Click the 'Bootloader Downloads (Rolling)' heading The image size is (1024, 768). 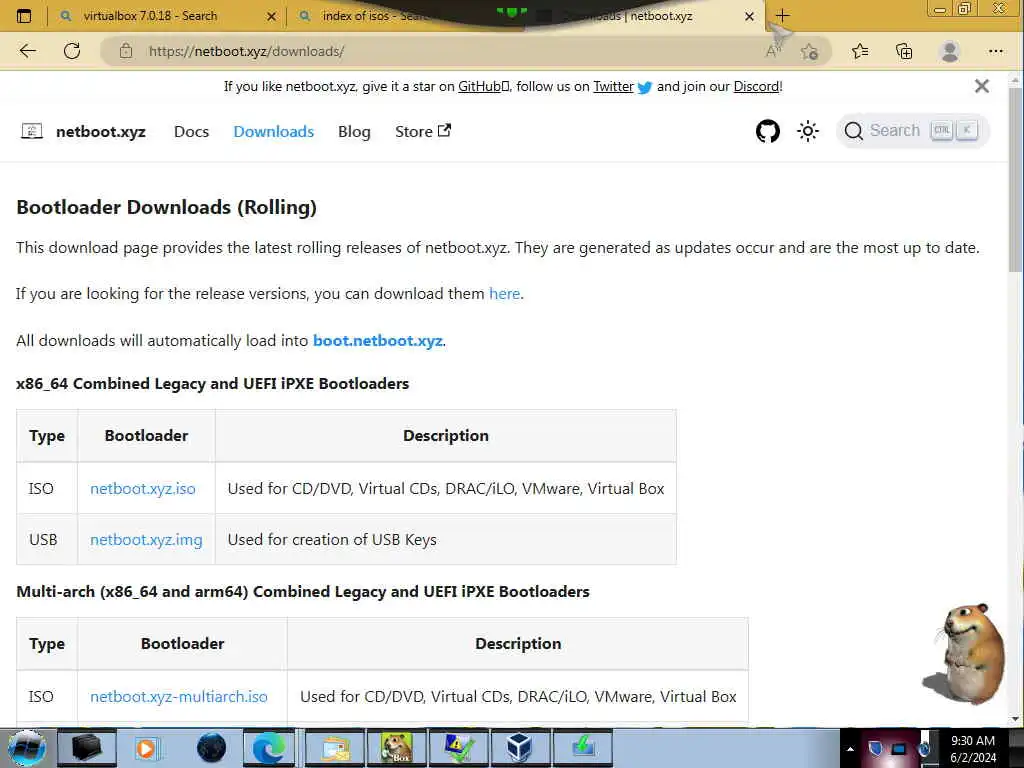coord(167,208)
